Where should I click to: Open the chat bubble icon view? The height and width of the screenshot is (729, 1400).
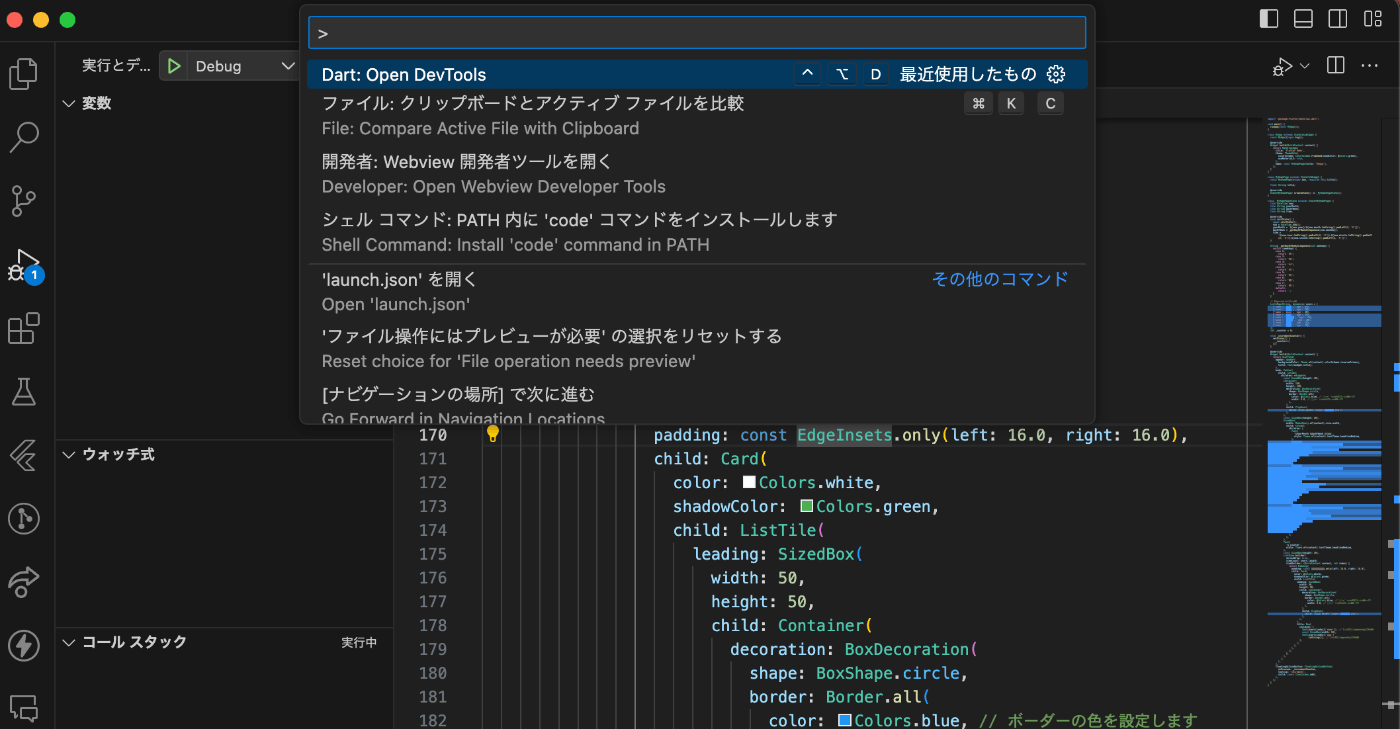(x=24, y=707)
